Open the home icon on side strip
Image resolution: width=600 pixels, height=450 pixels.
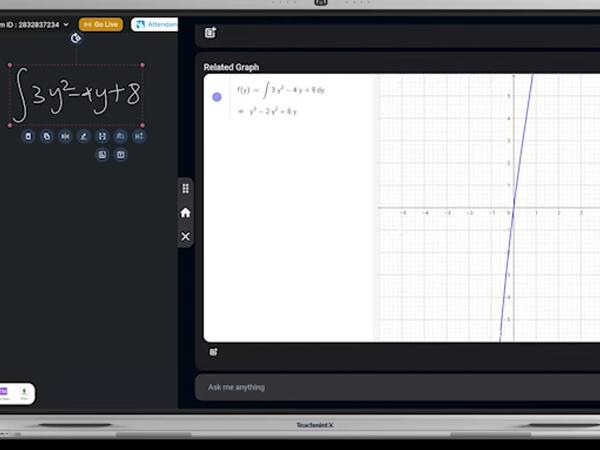click(x=185, y=213)
